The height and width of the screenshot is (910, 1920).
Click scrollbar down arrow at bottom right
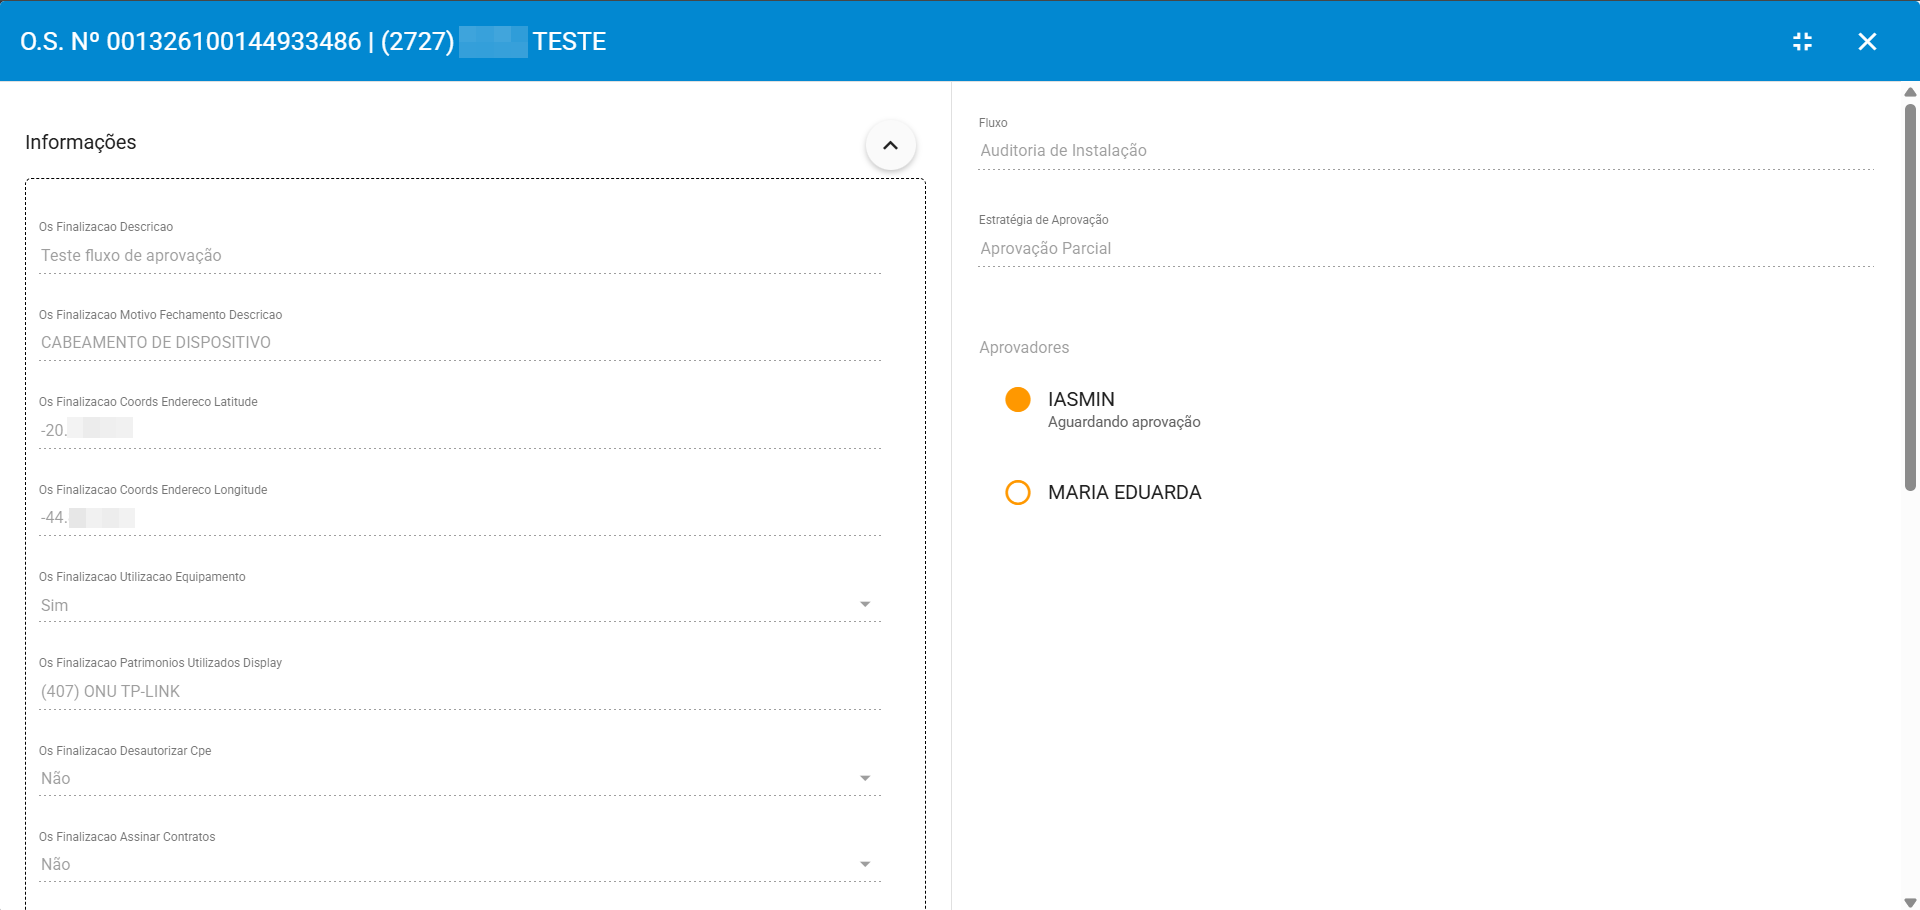click(x=1910, y=902)
